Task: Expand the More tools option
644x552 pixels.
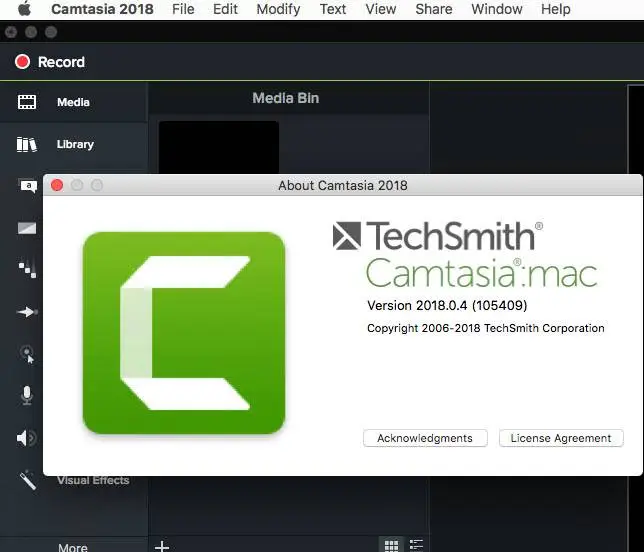Action: point(73,547)
